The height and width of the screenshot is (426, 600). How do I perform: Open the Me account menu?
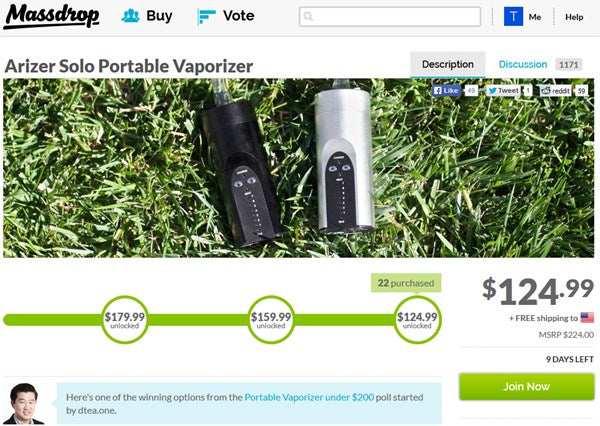(535, 17)
